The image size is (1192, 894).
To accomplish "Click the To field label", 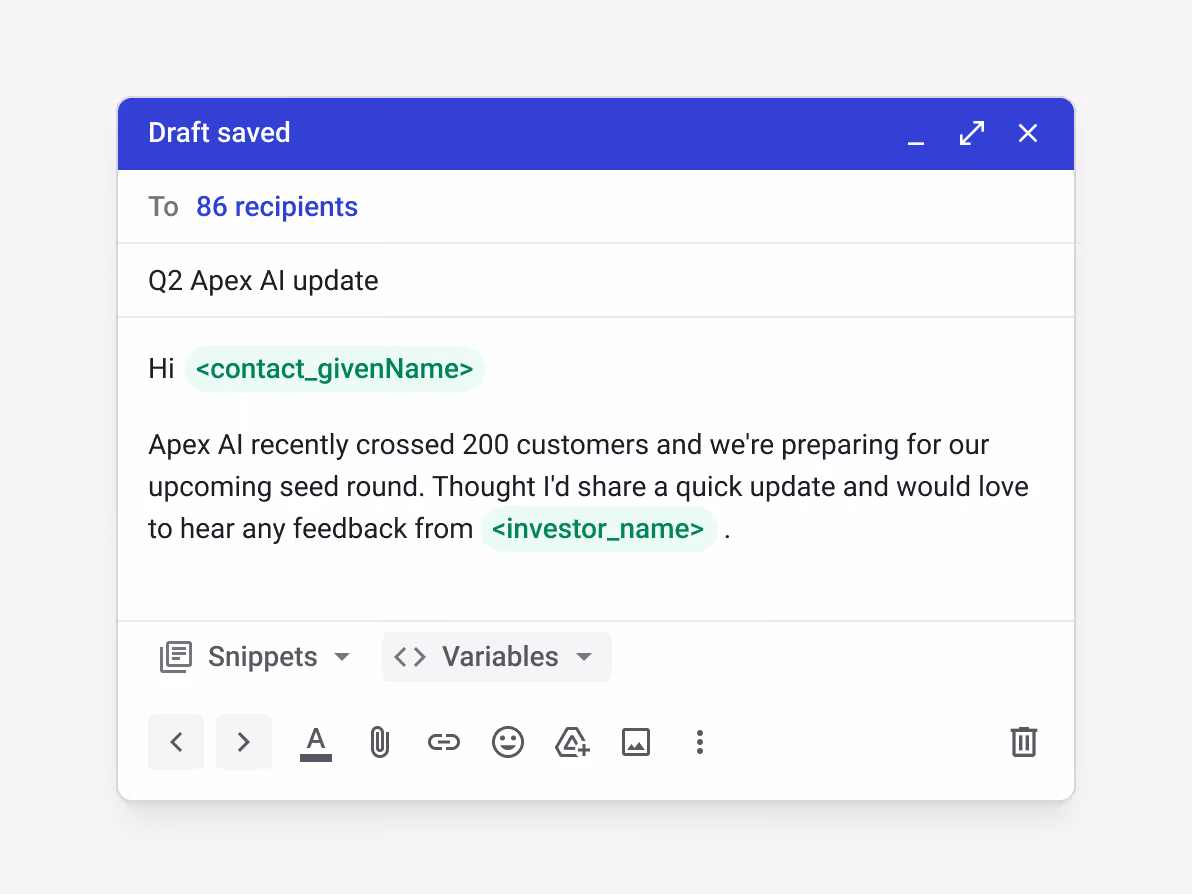I will click(x=163, y=207).
